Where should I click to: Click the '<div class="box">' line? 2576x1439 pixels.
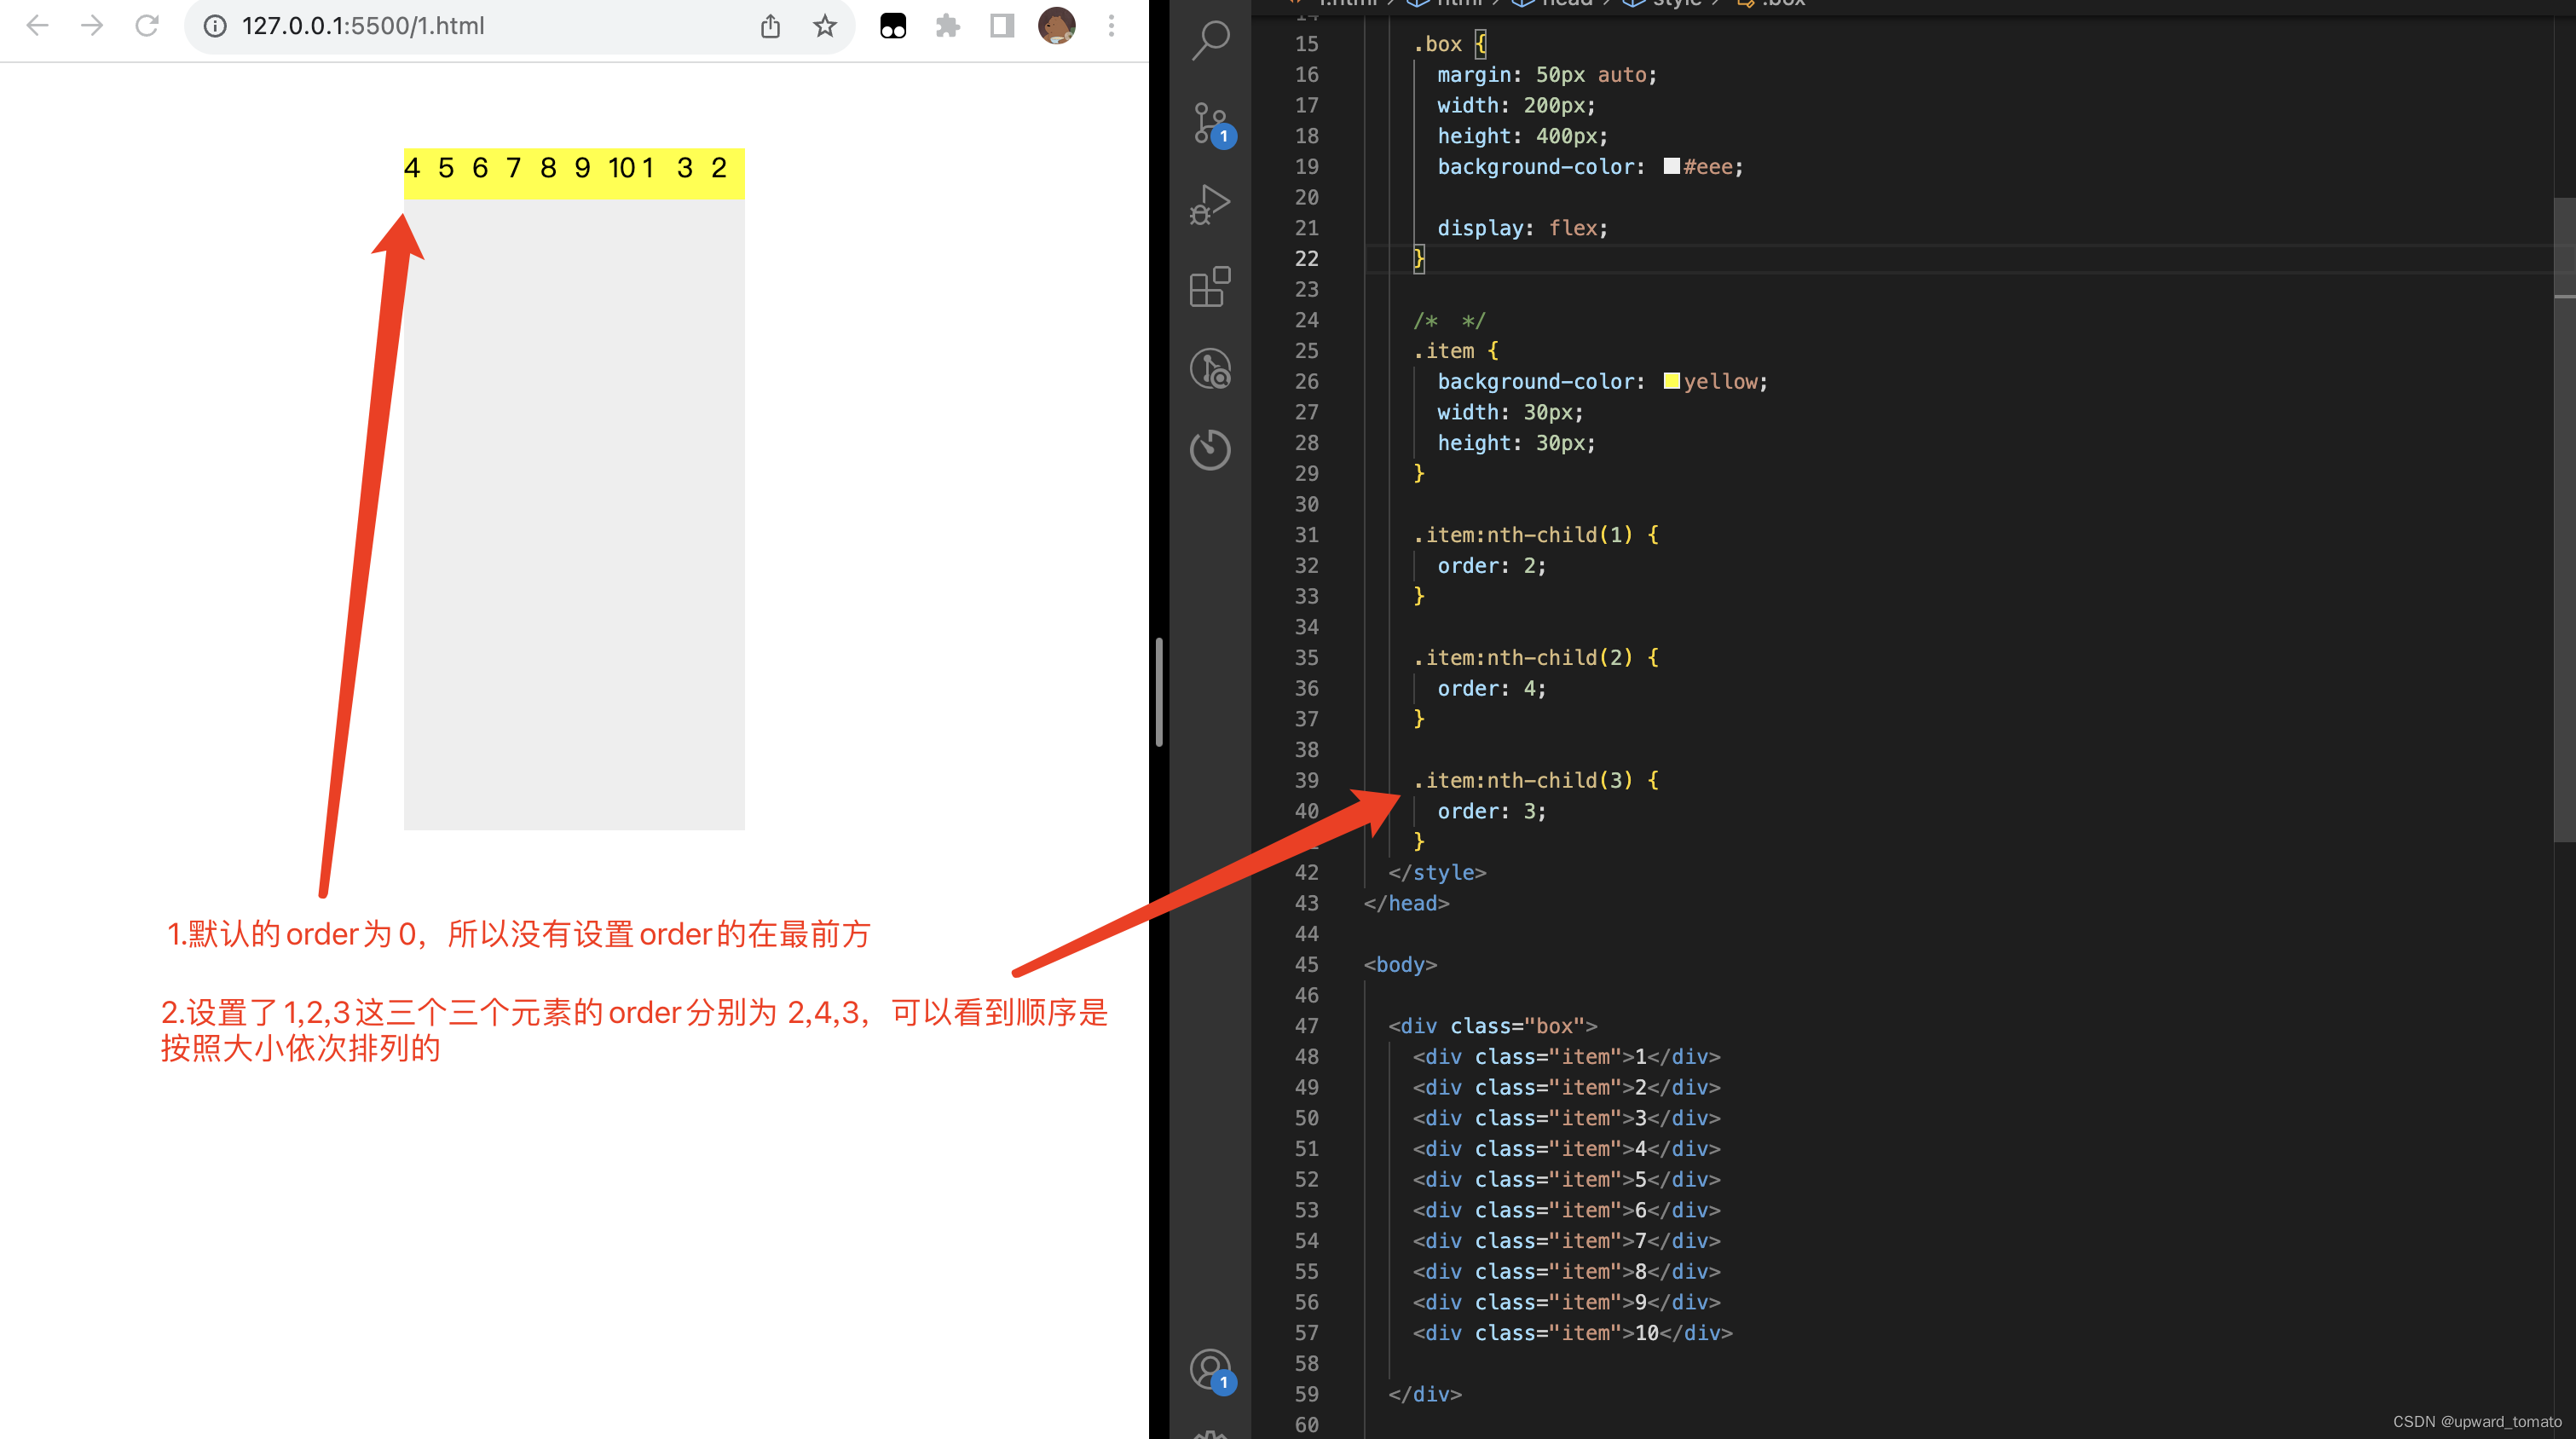point(1492,1026)
